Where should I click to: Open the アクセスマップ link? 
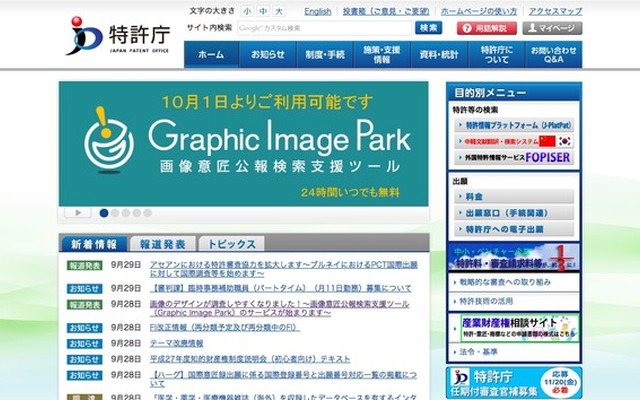pyautogui.click(x=555, y=11)
